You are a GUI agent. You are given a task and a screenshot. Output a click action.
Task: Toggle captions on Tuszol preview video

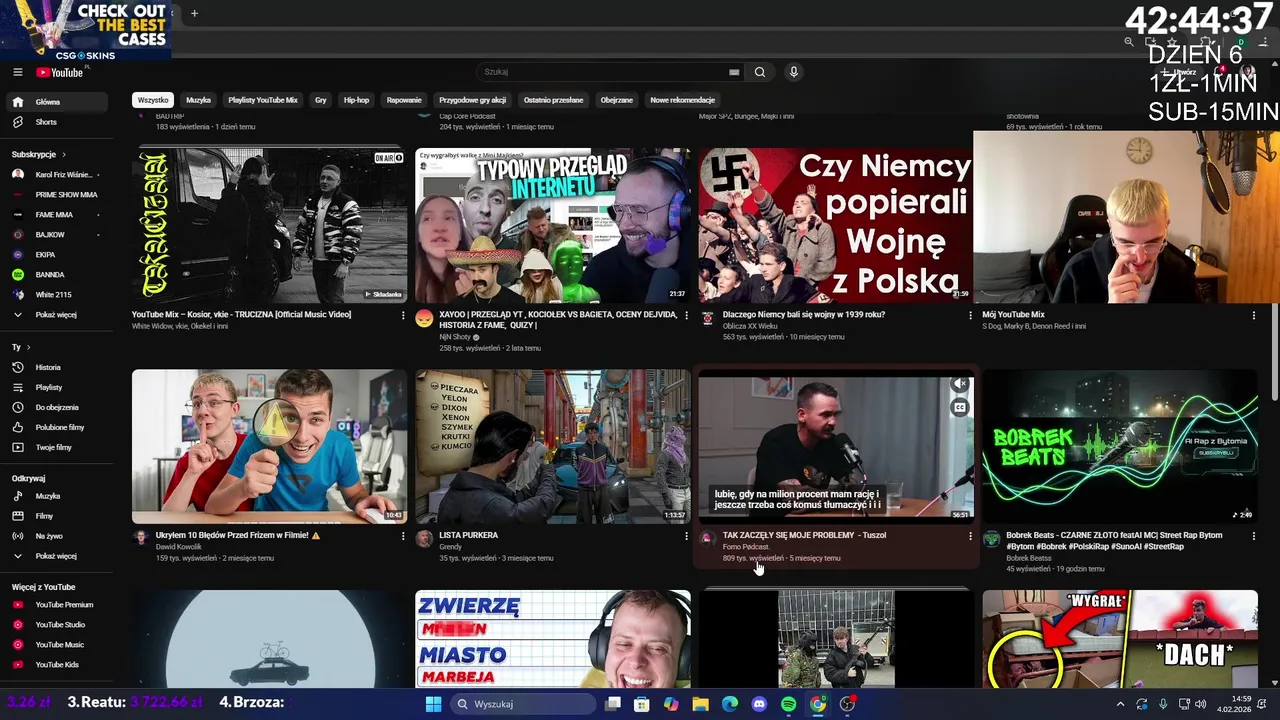pyautogui.click(x=960, y=407)
